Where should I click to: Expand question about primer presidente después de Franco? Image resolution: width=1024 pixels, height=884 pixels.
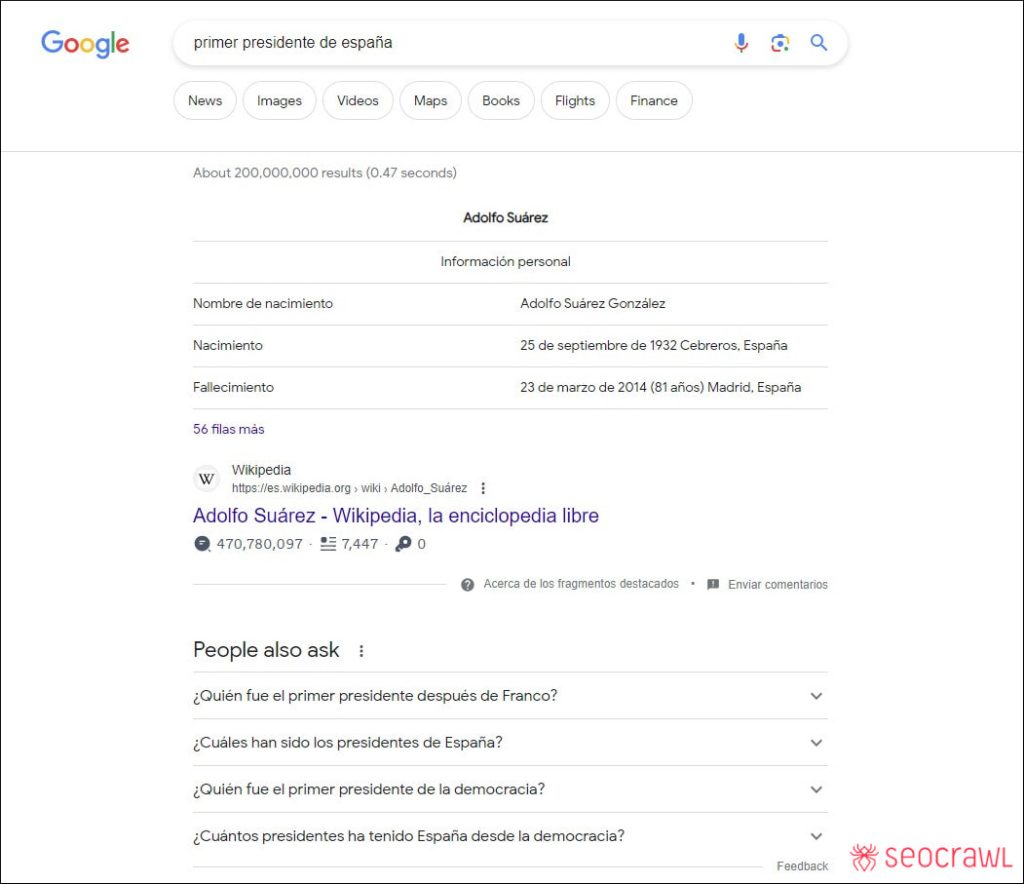(815, 696)
